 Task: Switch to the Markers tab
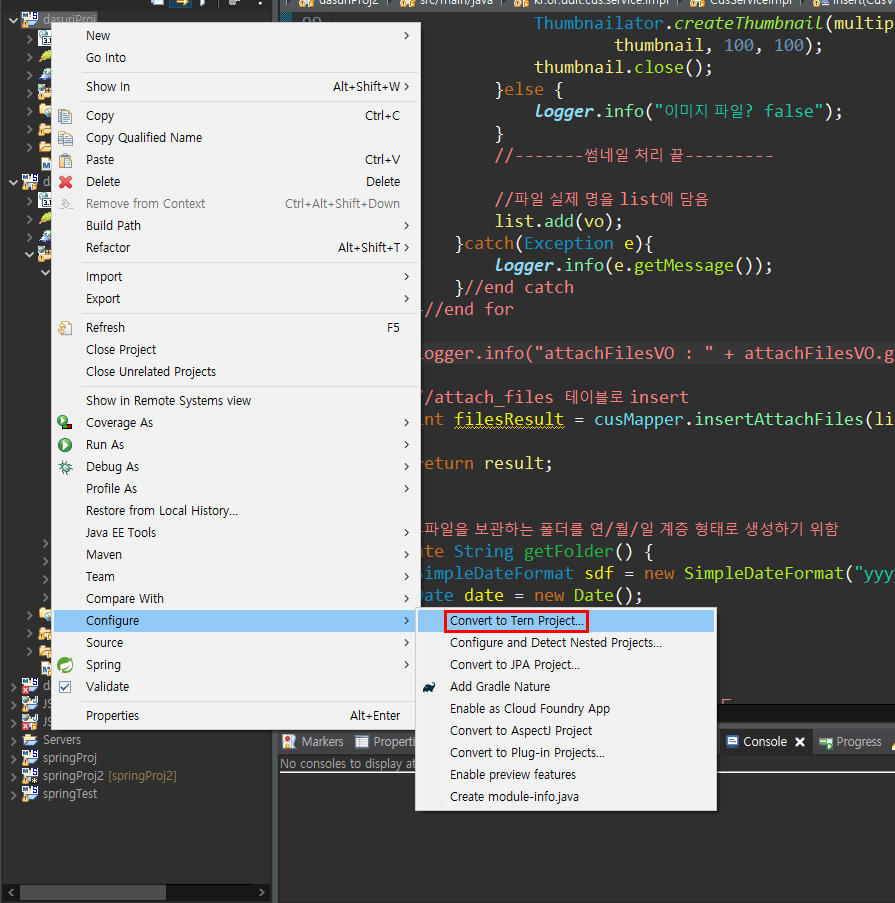[314, 742]
